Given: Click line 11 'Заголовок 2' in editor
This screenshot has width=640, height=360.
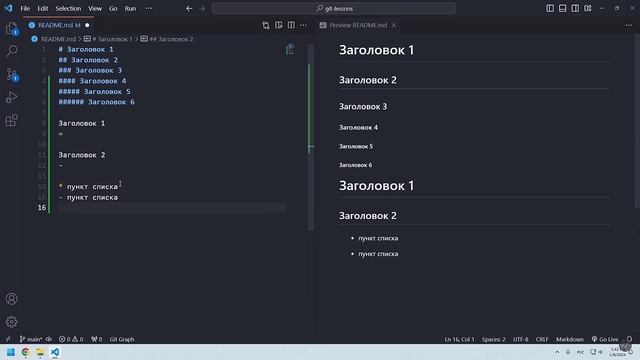Looking at the screenshot, I should pyautogui.click(x=82, y=155).
